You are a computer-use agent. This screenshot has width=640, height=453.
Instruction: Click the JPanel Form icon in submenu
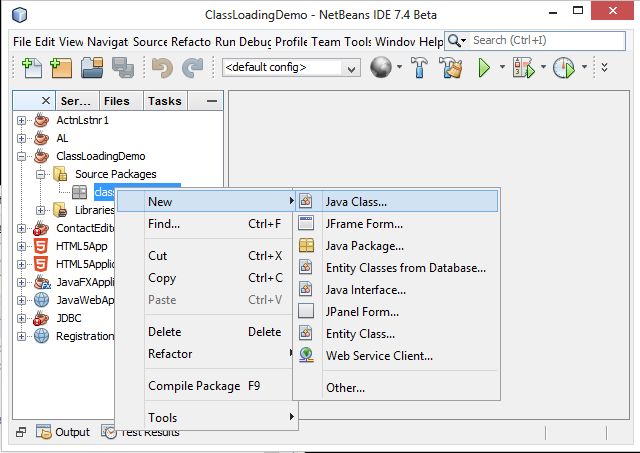(x=306, y=311)
